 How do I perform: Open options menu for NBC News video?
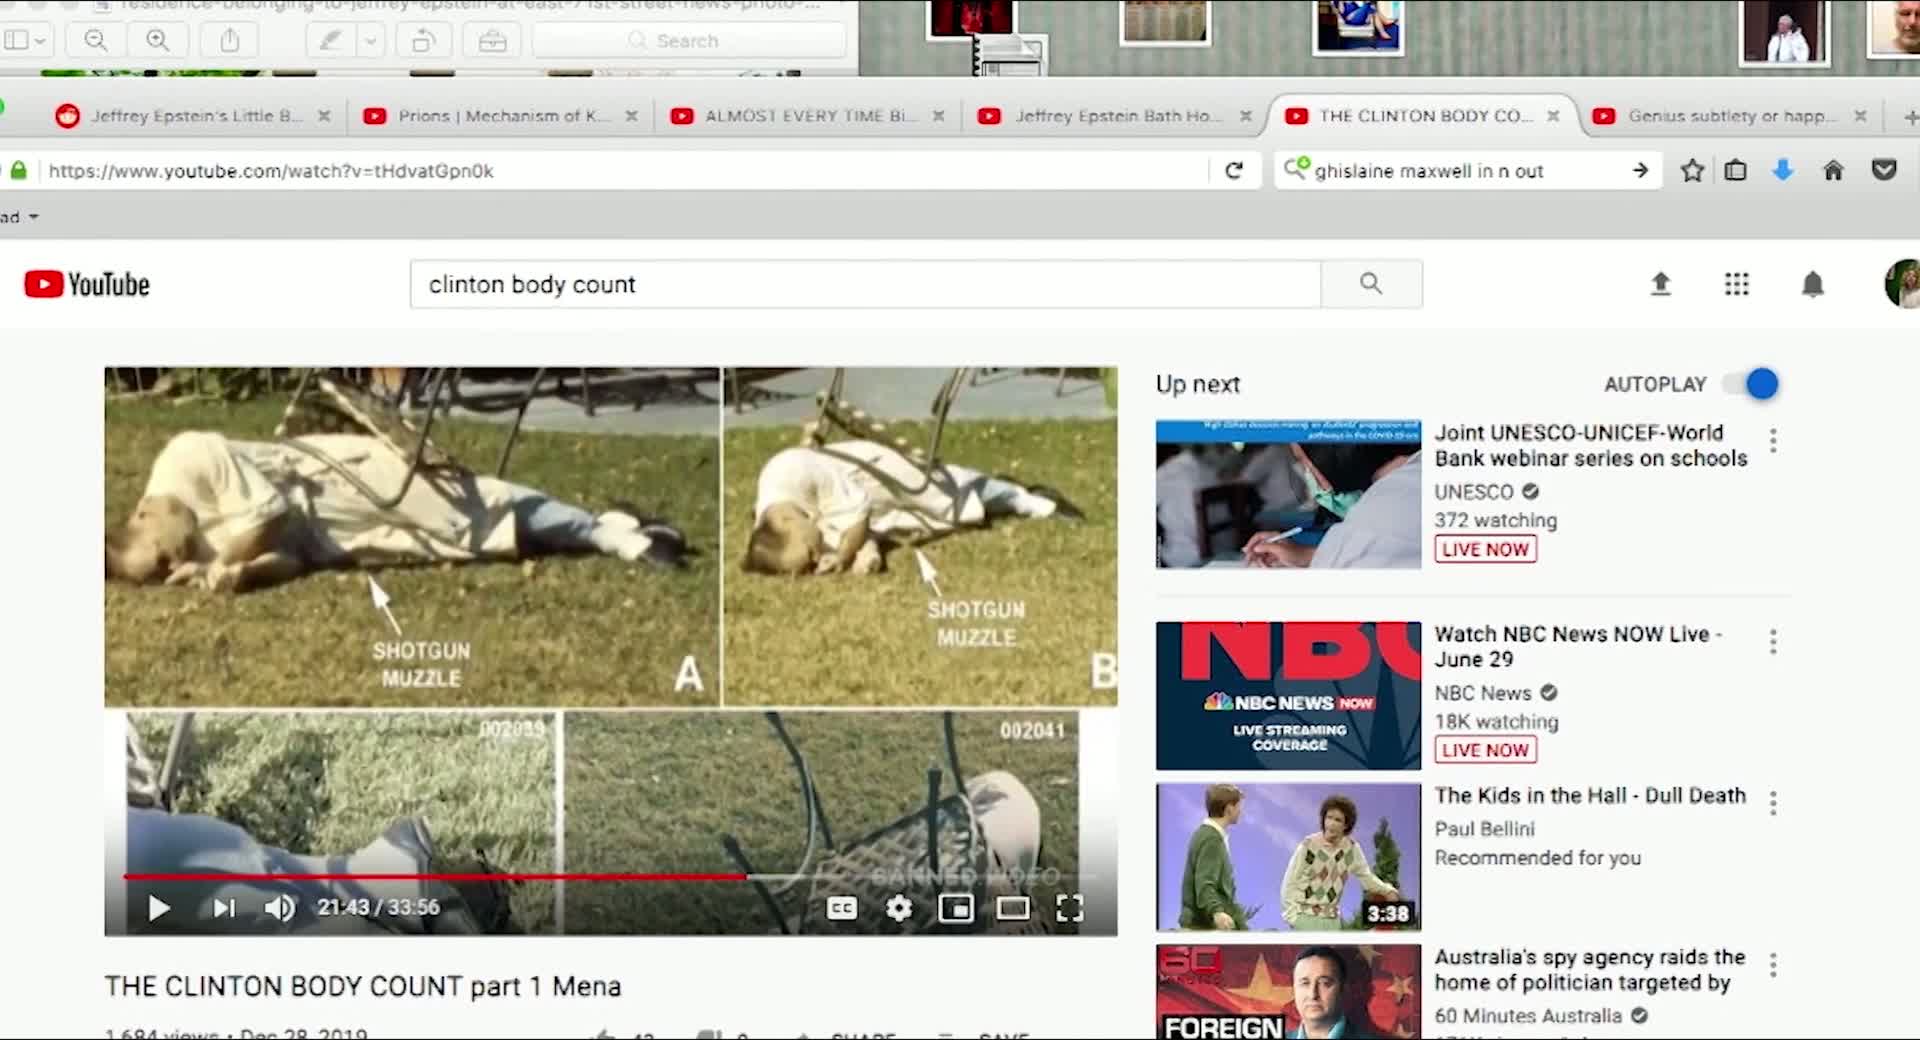pyautogui.click(x=1773, y=642)
